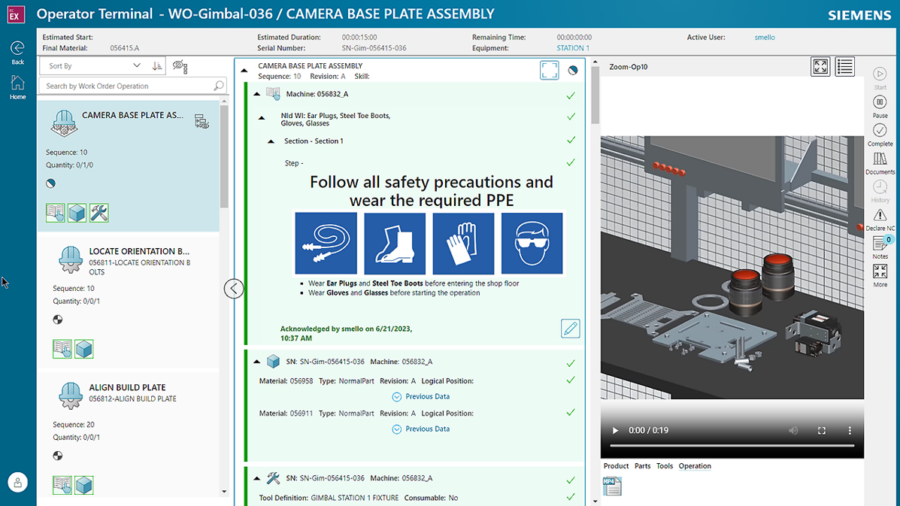The width and height of the screenshot is (900, 506).
Task: Play the Zoom-Op10 video
Action: pos(615,431)
